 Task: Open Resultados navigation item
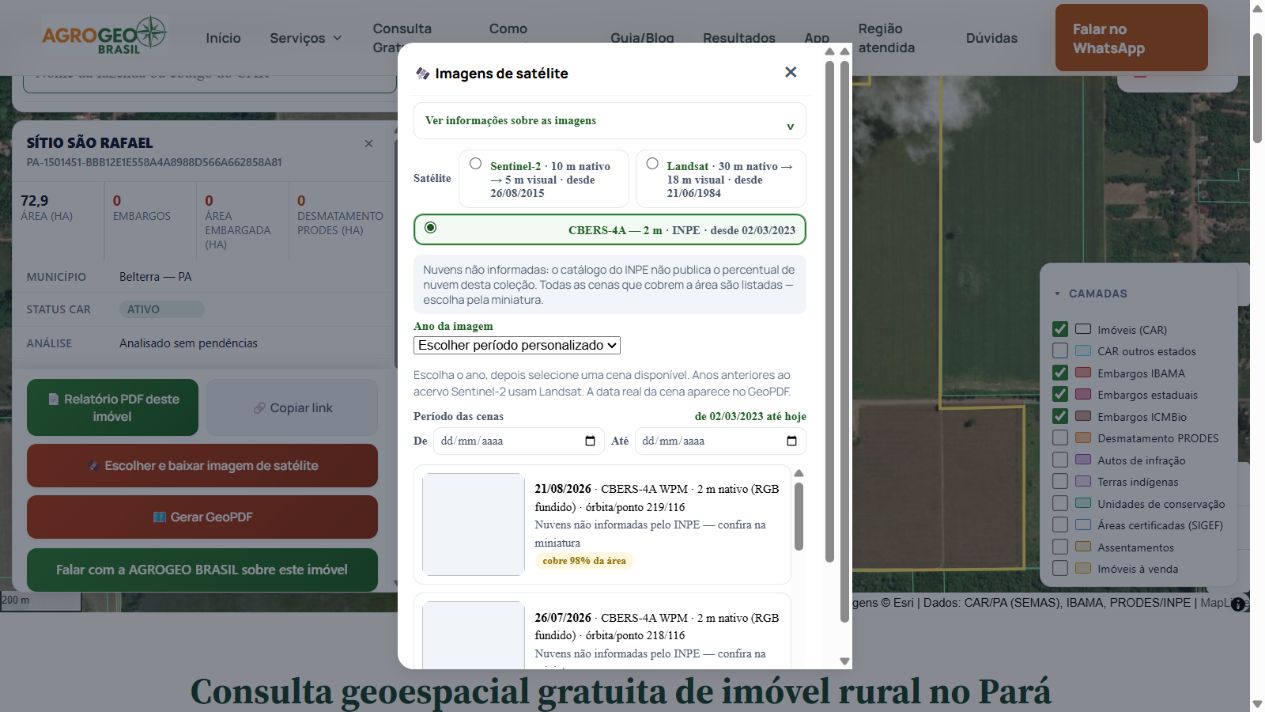(739, 38)
